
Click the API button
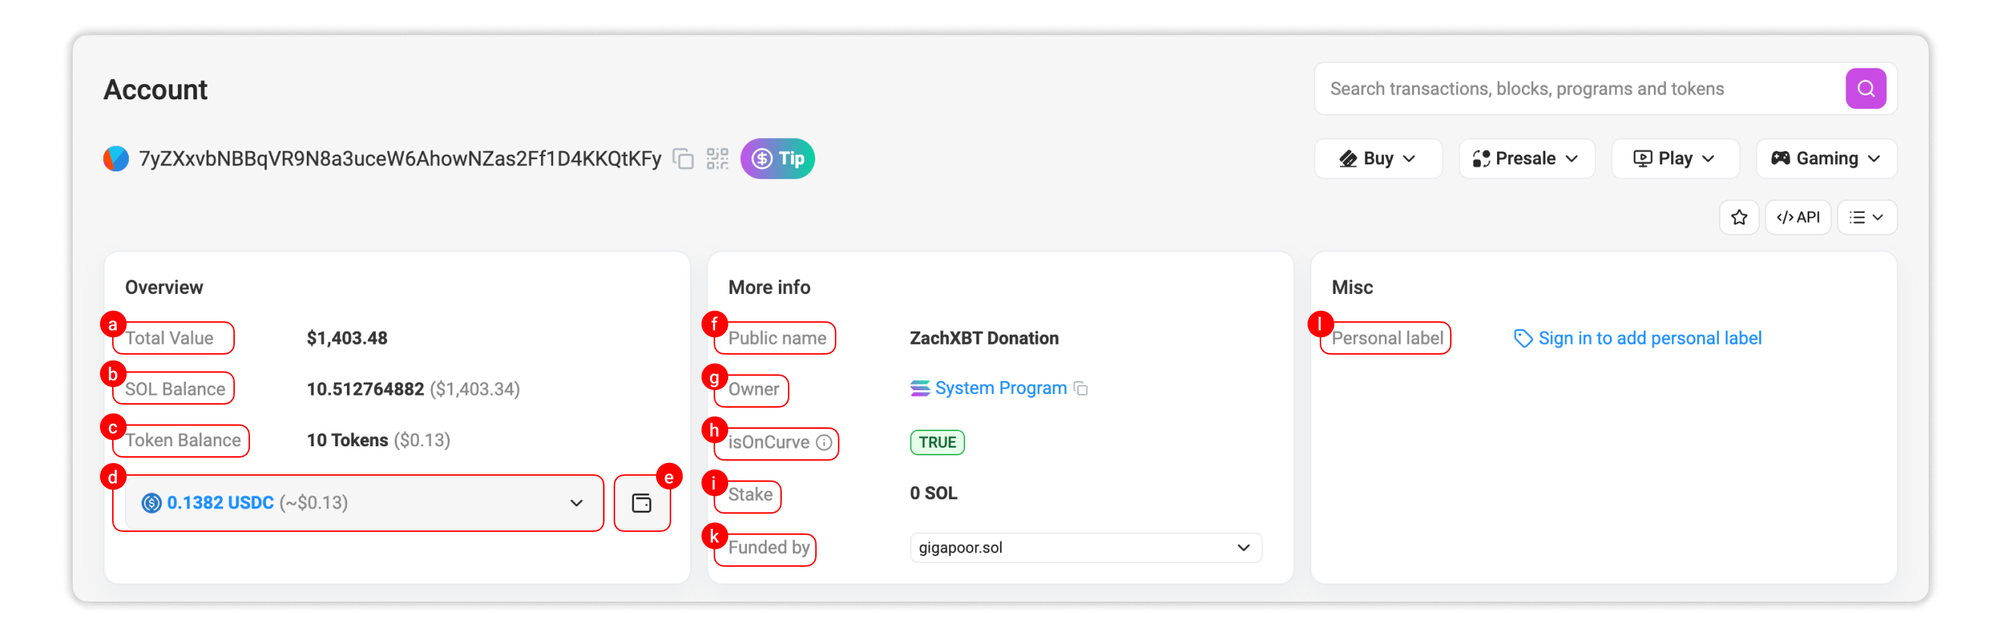1798,217
